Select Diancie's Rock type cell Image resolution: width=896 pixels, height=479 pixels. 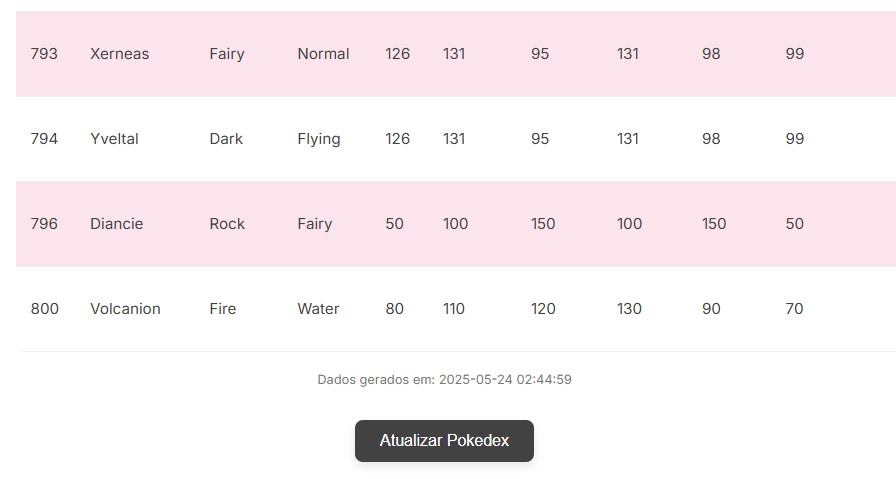pos(227,224)
